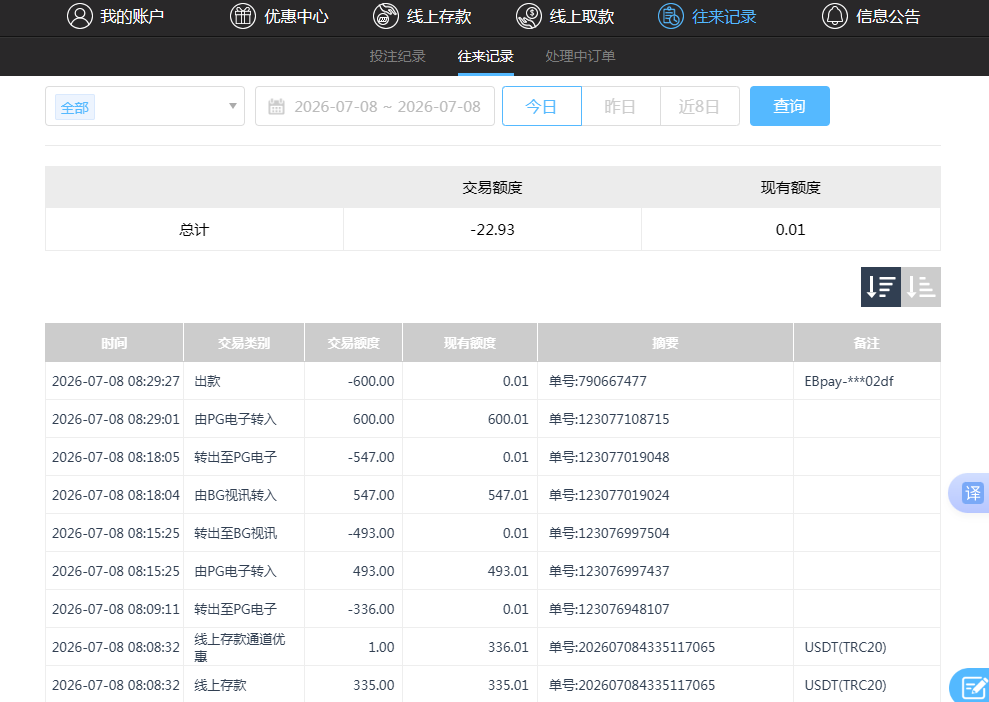The width and height of the screenshot is (989, 702).
Task: Click the 优惠中心 gift icon
Action: click(243, 16)
